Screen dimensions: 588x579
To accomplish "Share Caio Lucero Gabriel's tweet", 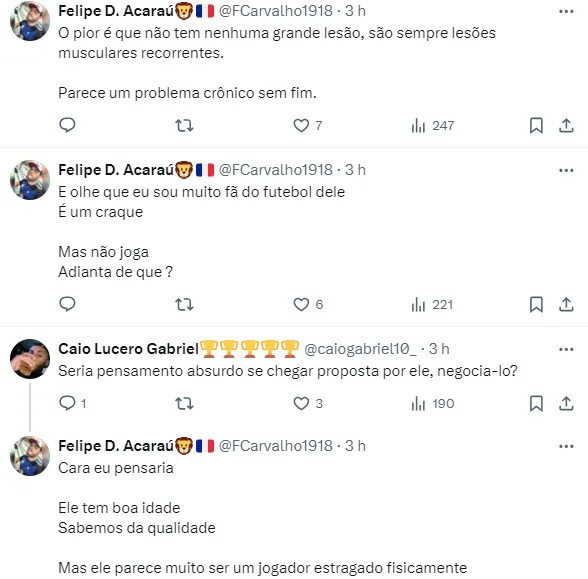I will (566, 404).
